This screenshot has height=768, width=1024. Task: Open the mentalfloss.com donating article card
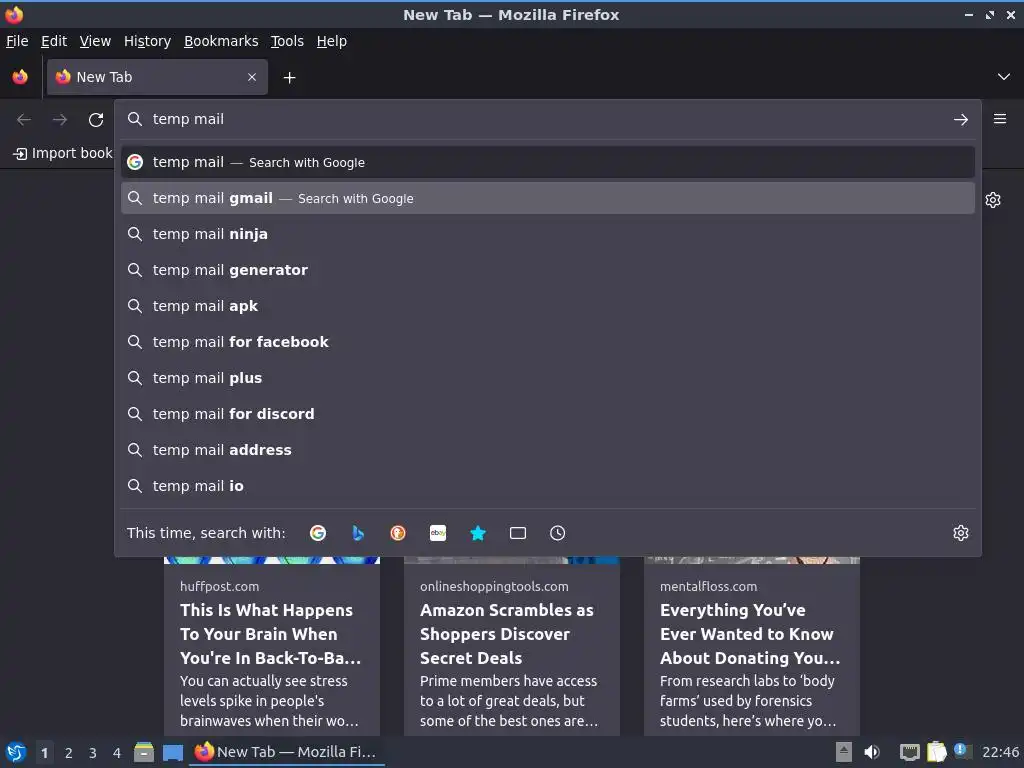(752, 646)
